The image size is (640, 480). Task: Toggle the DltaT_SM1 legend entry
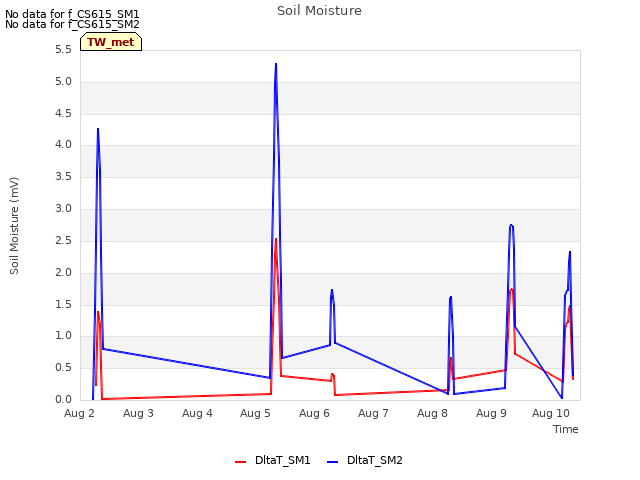tap(273, 460)
